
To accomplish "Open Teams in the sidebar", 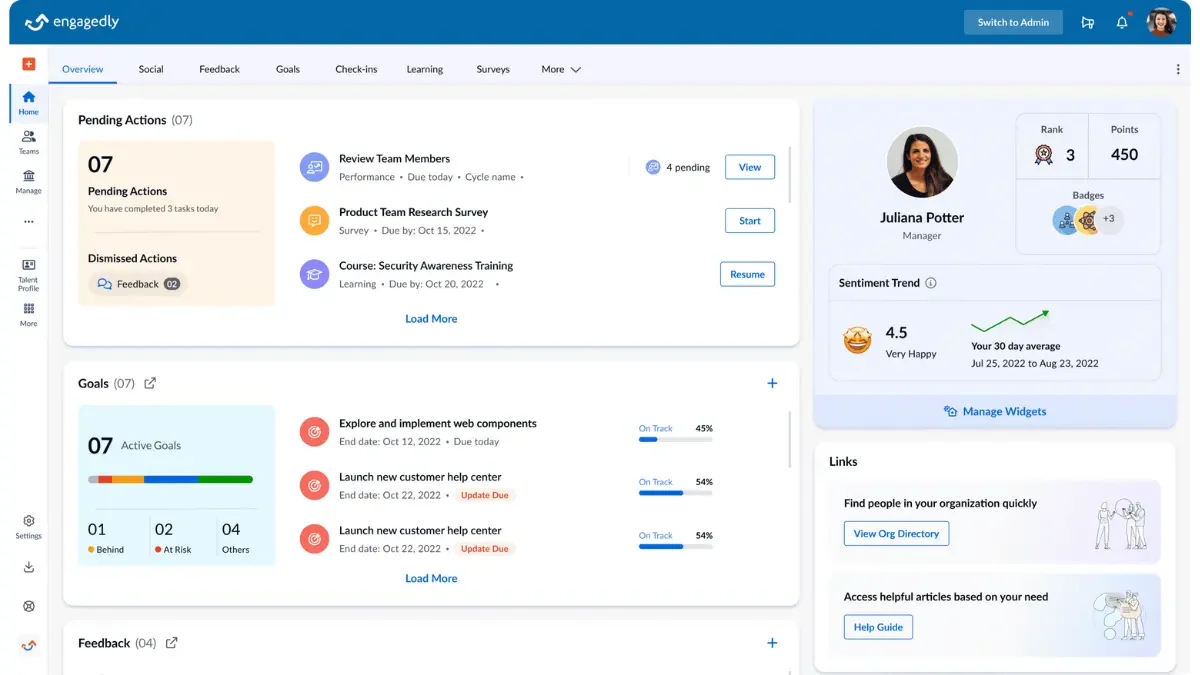I will 28,142.
